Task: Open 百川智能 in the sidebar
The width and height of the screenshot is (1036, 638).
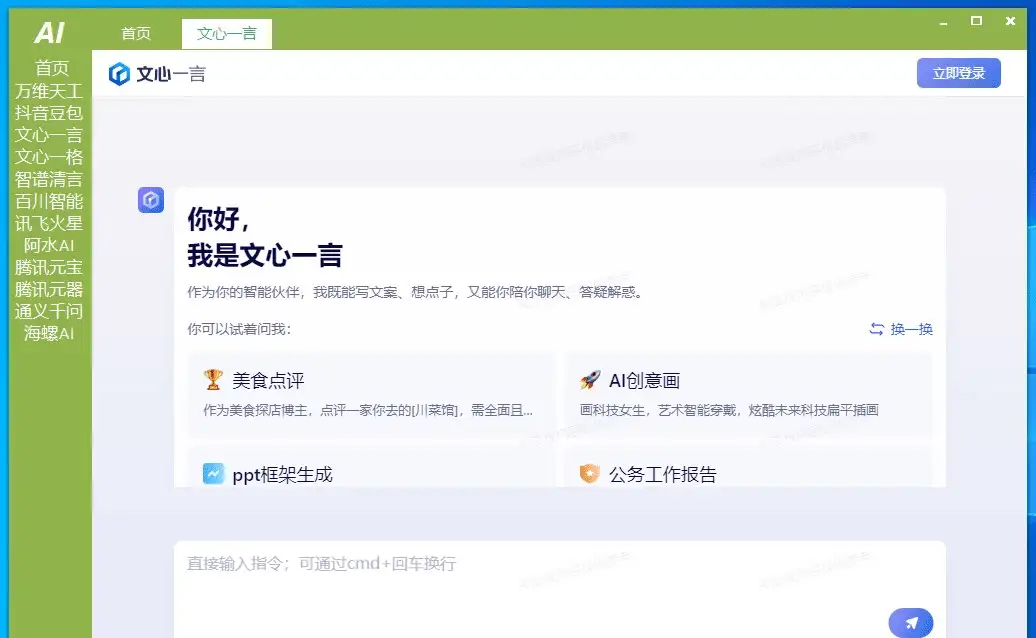Action: pos(49,201)
